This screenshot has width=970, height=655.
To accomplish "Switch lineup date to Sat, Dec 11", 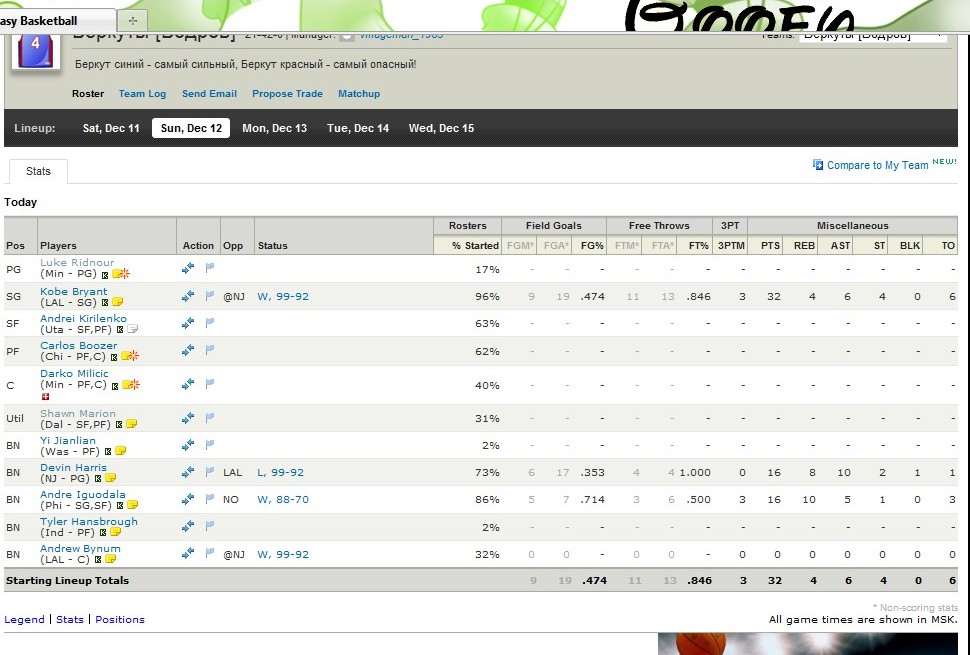I will point(111,128).
